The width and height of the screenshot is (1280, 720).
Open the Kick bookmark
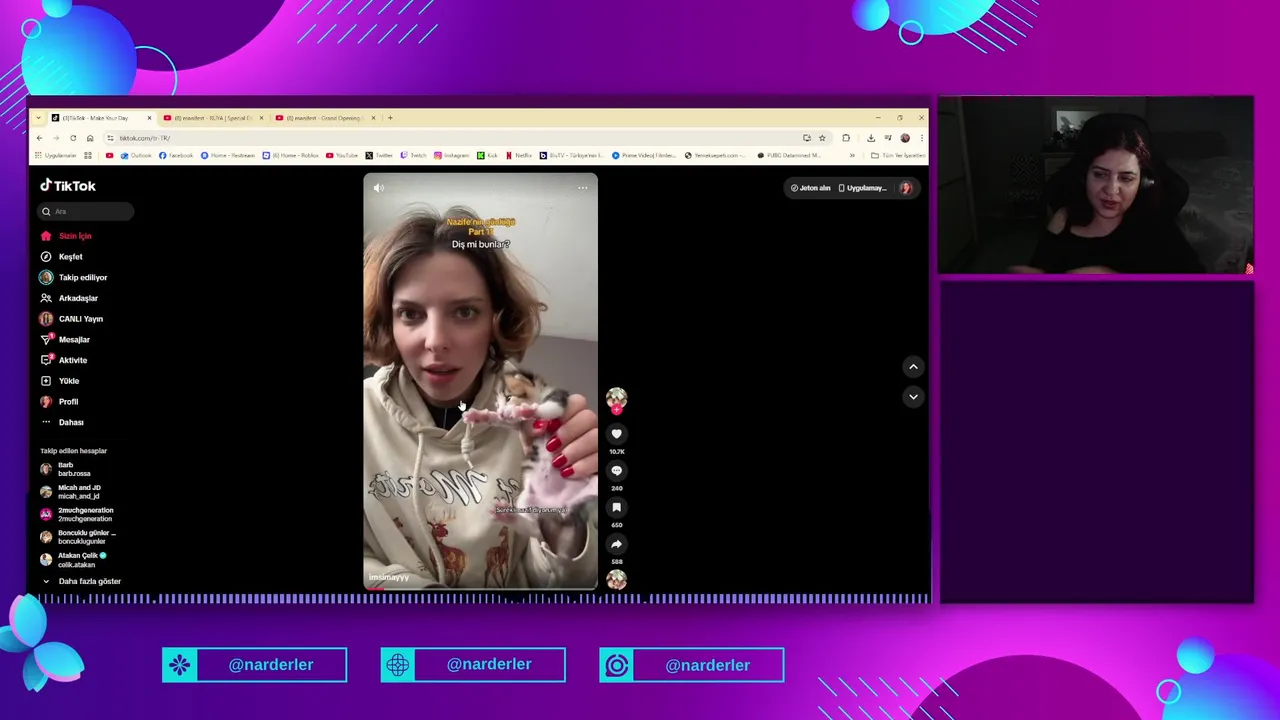coord(488,155)
